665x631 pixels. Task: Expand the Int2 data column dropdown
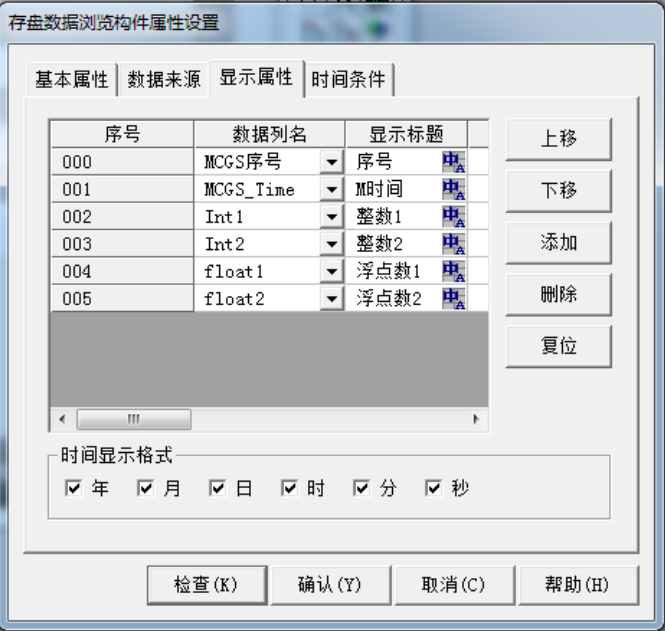[x=332, y=244]
